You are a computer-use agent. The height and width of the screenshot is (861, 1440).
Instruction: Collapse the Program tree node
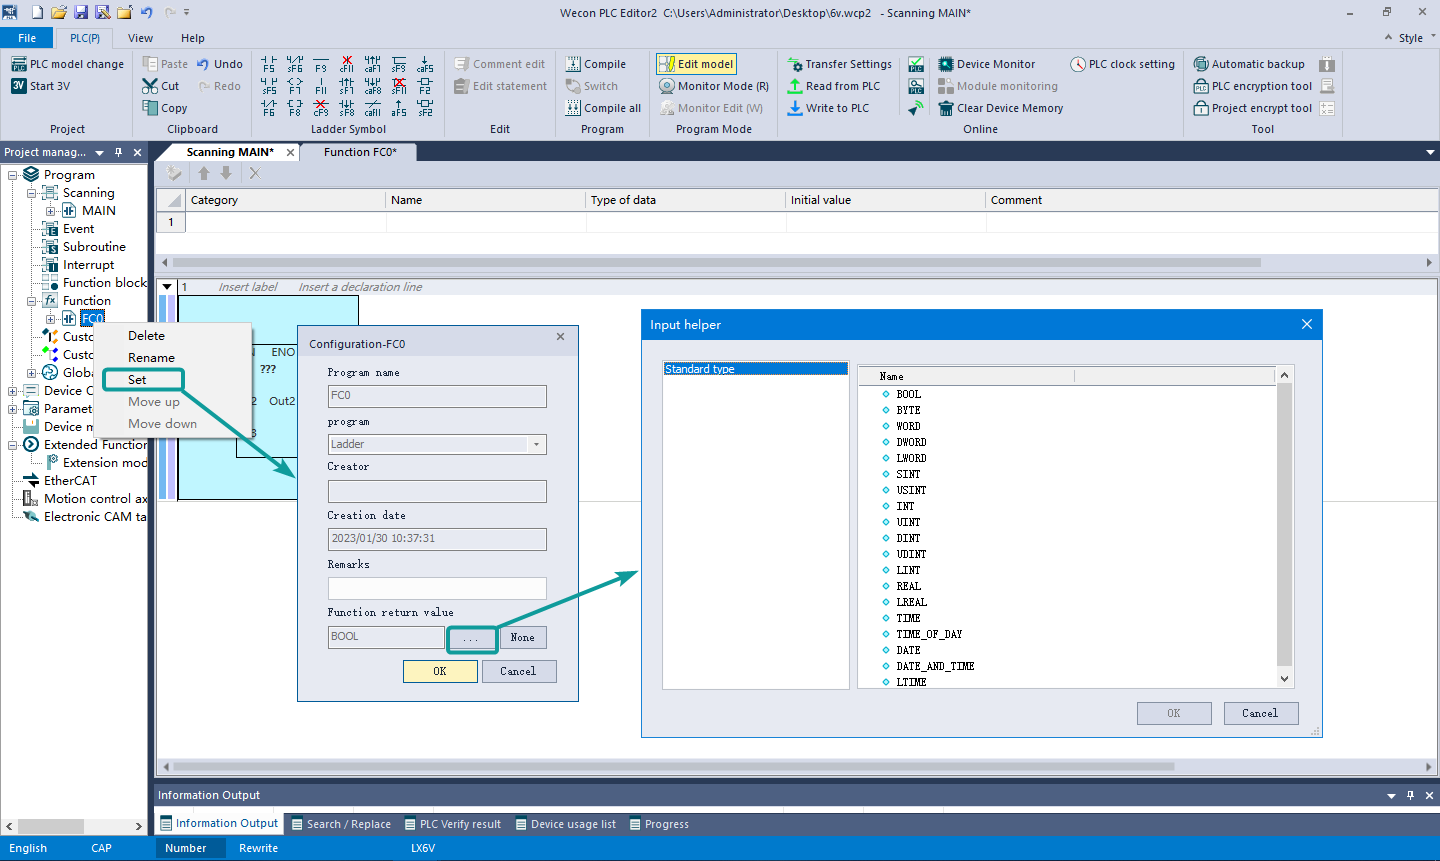[x=13, y=175]
